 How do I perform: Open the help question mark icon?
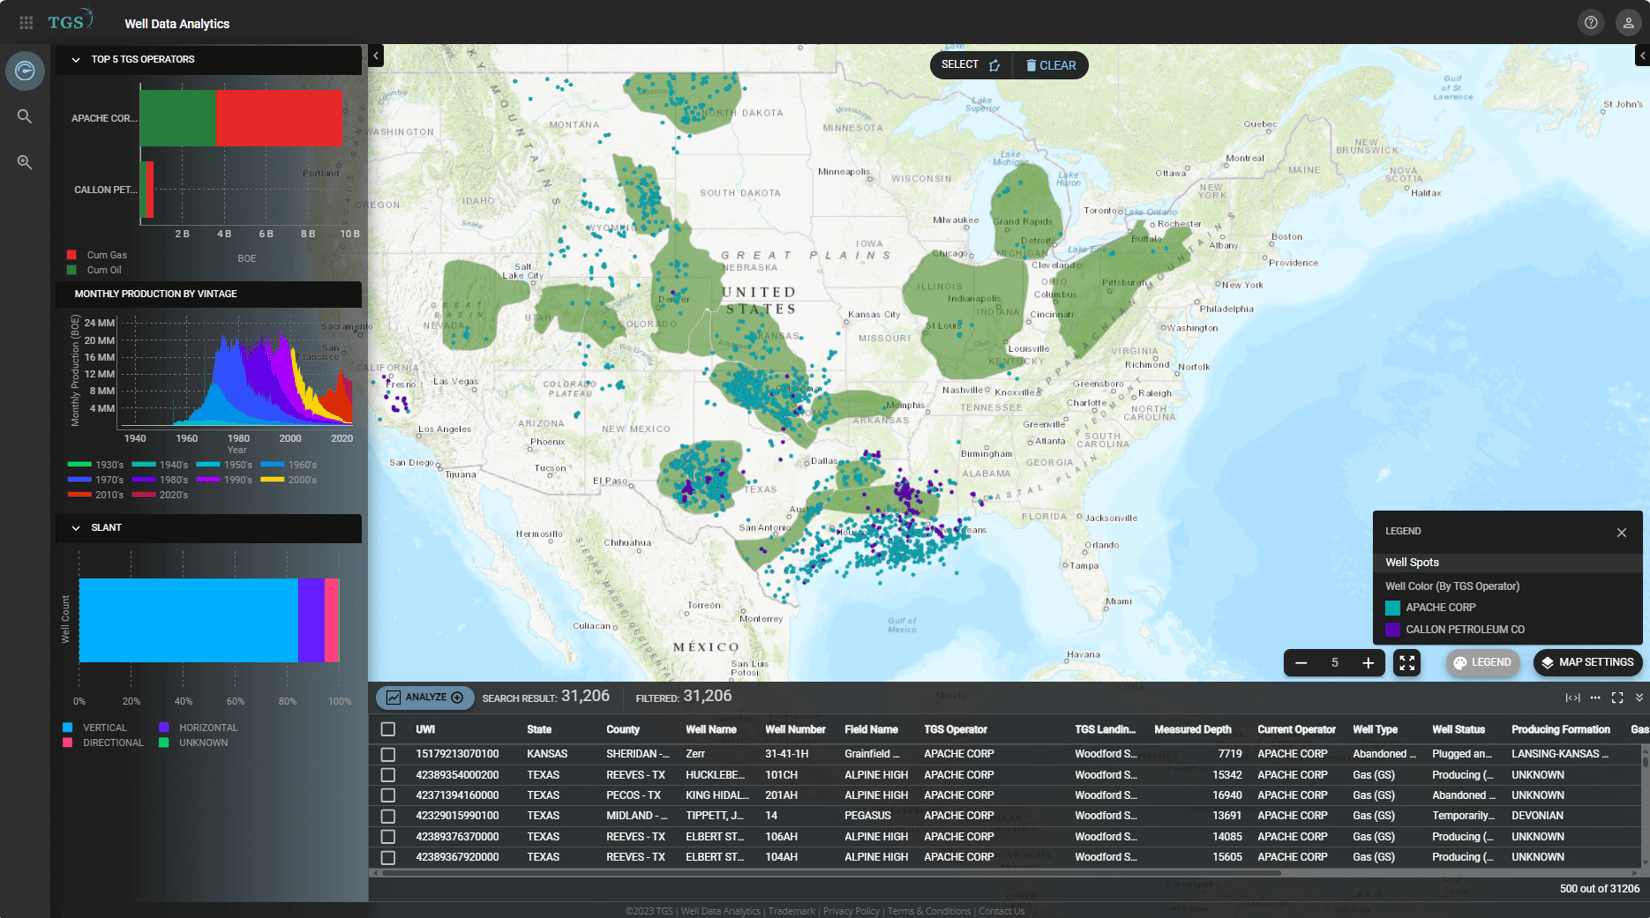coord(1590,21)
